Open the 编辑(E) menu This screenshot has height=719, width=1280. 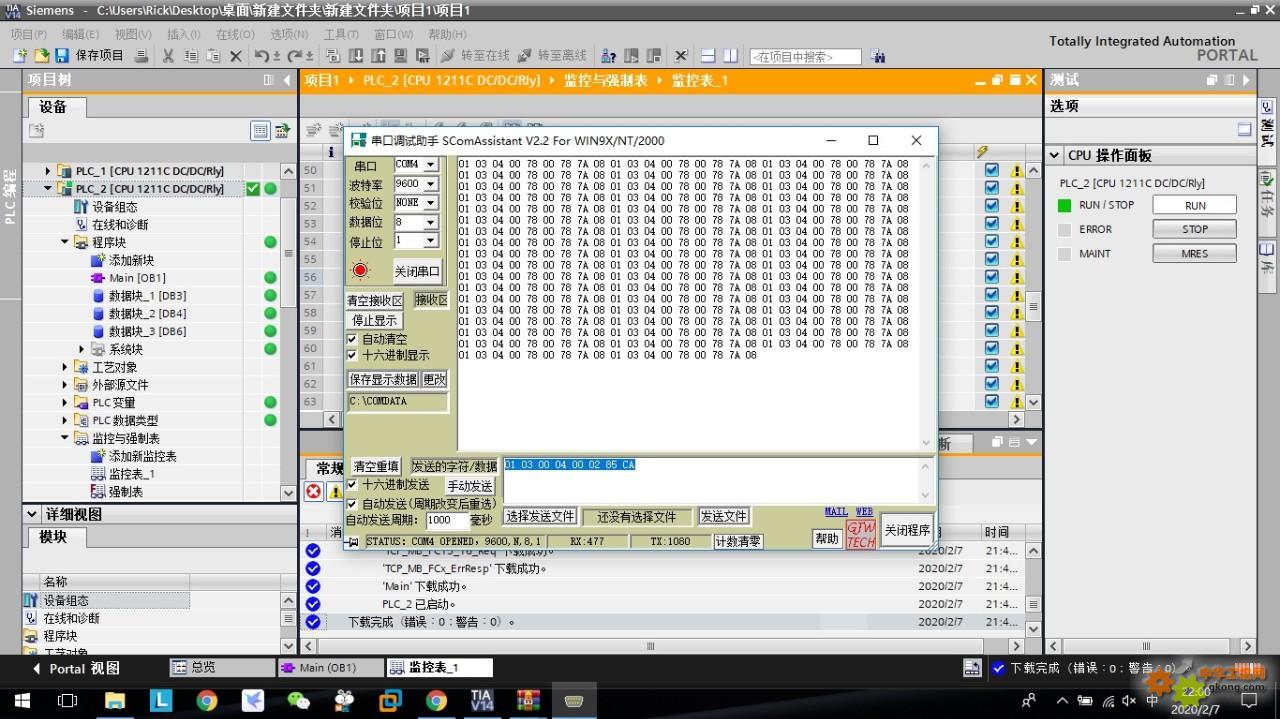pyautogui.click(x=81, y=34)
